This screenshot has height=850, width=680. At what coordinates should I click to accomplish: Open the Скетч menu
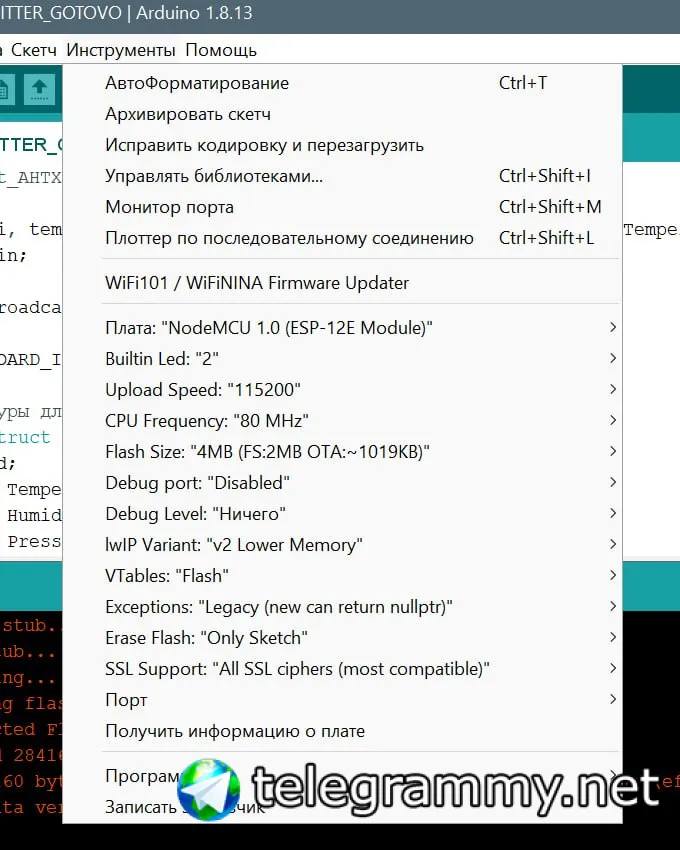click(x=34, y=50)
